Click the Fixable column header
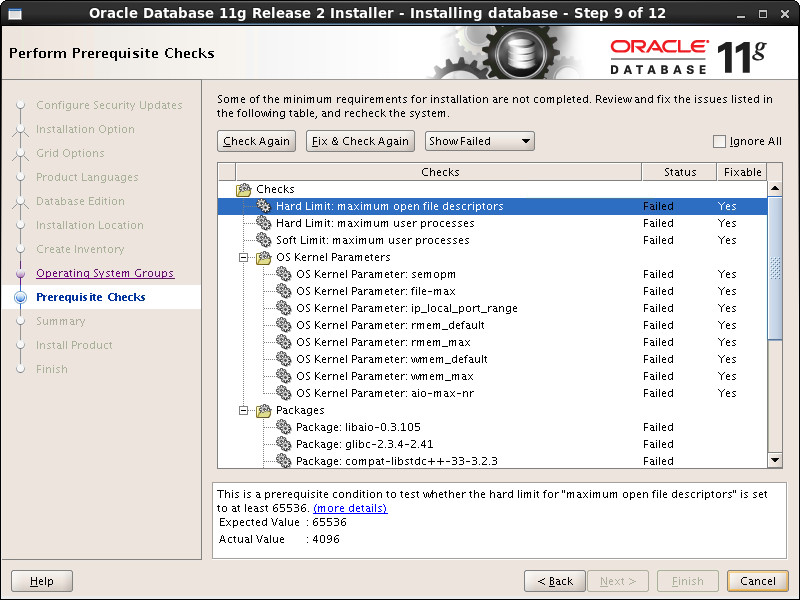 point(742,172)
